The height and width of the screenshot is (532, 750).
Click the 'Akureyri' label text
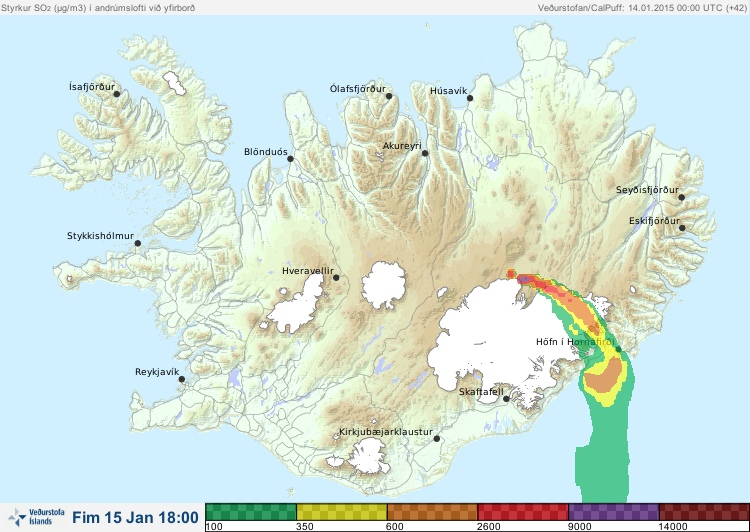pos(402,146)
